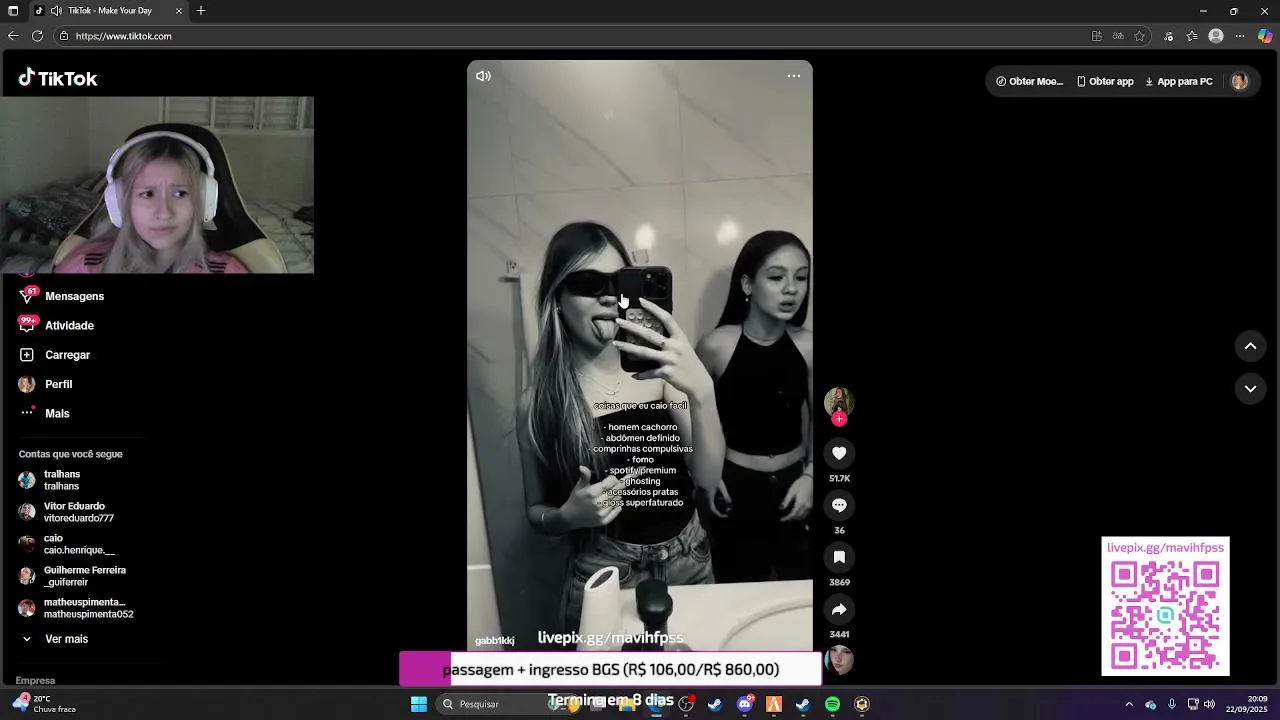The height and width of the screenshot is (720, 1280).
Task: Reload the page with the refresh icon
Action: tap(37, 36)
